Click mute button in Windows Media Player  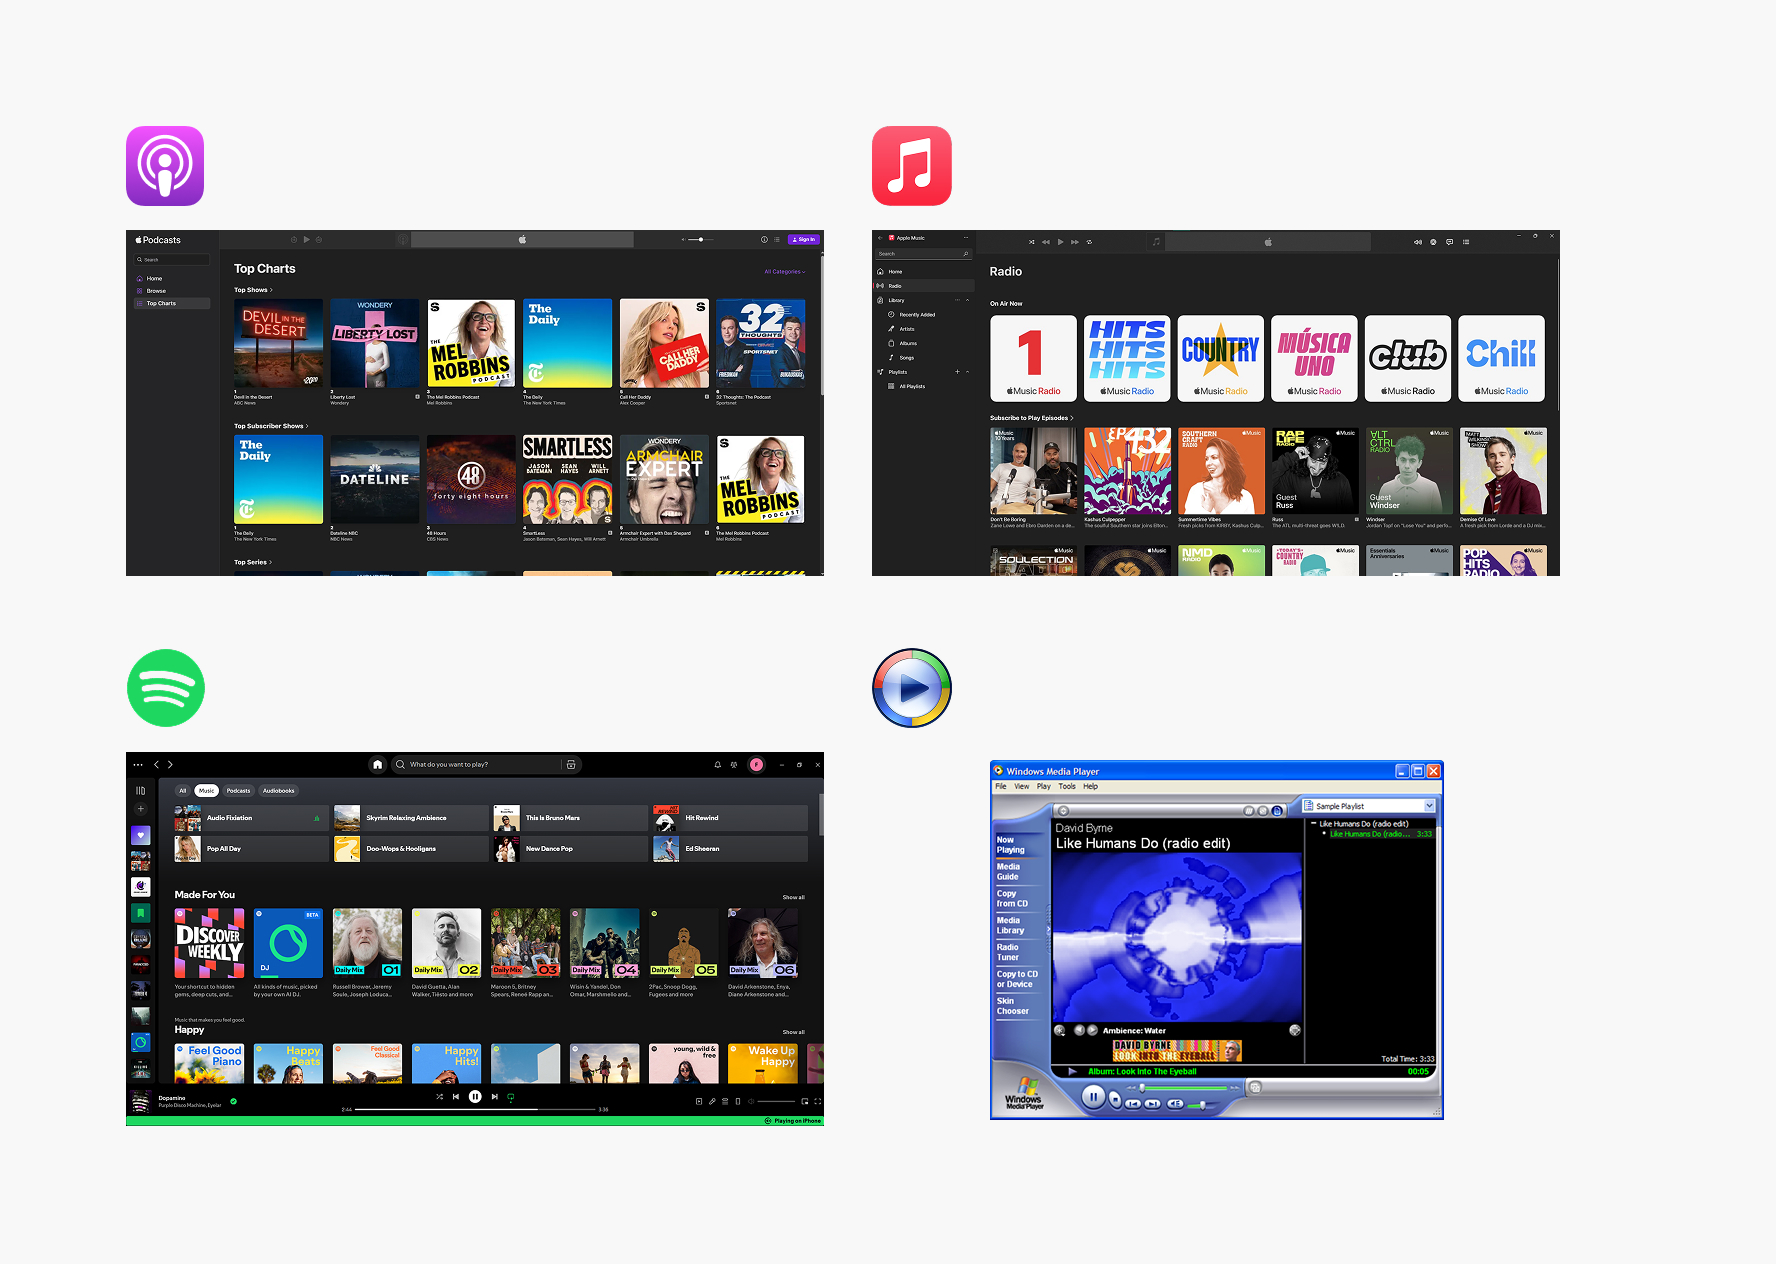coord(1175,1104)
